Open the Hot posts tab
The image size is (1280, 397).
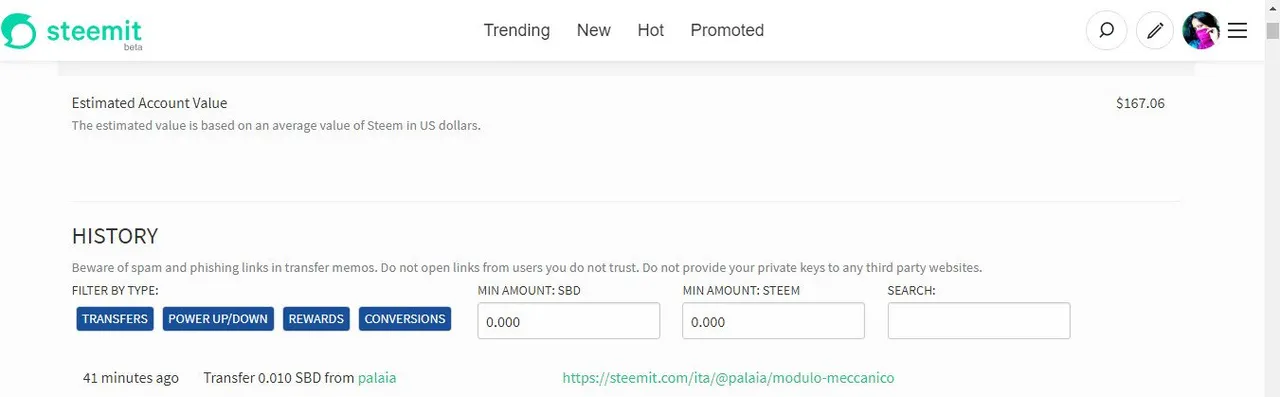coord(651,30)
